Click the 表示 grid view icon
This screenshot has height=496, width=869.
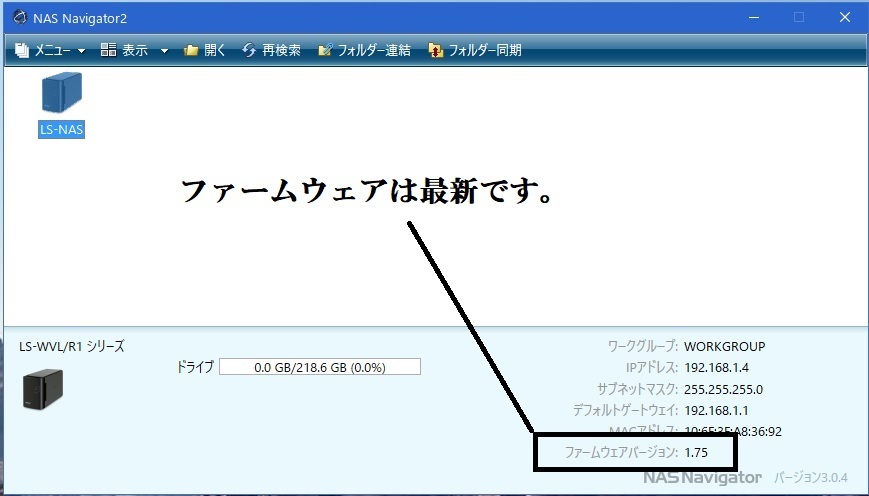coord(108,50)
